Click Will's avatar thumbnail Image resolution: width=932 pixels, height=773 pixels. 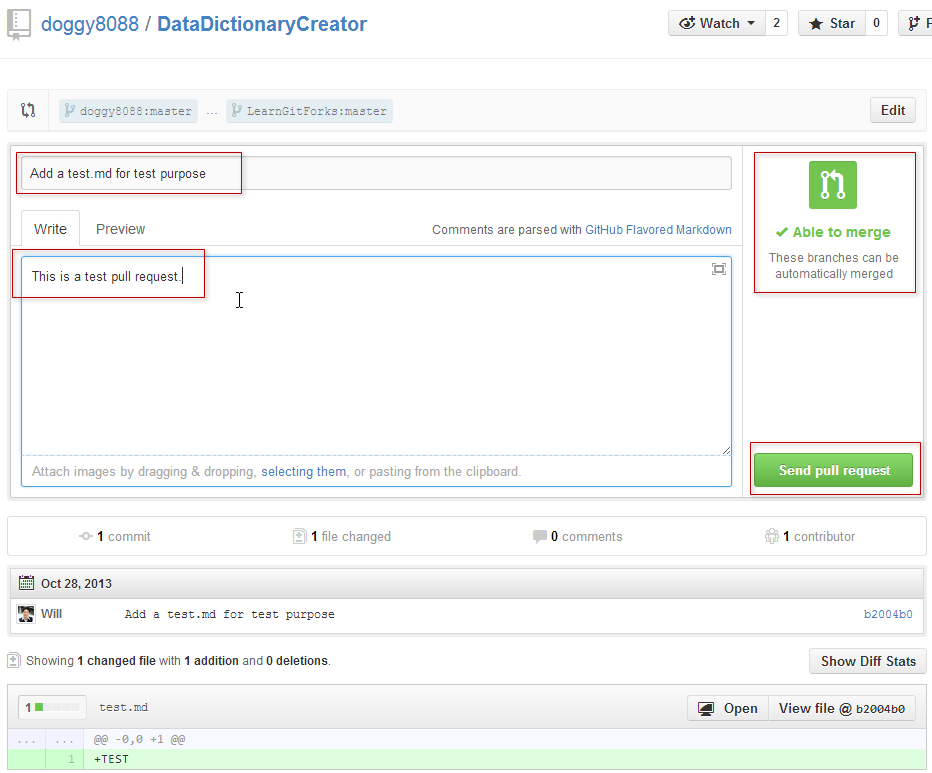[26, 614]
